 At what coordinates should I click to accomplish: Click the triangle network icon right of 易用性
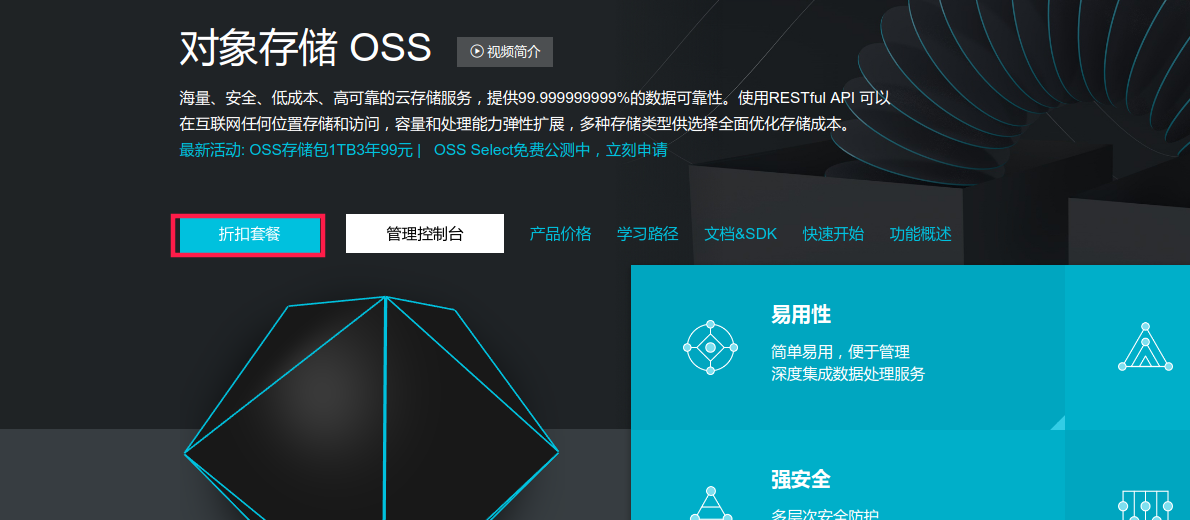point(1144,347)
